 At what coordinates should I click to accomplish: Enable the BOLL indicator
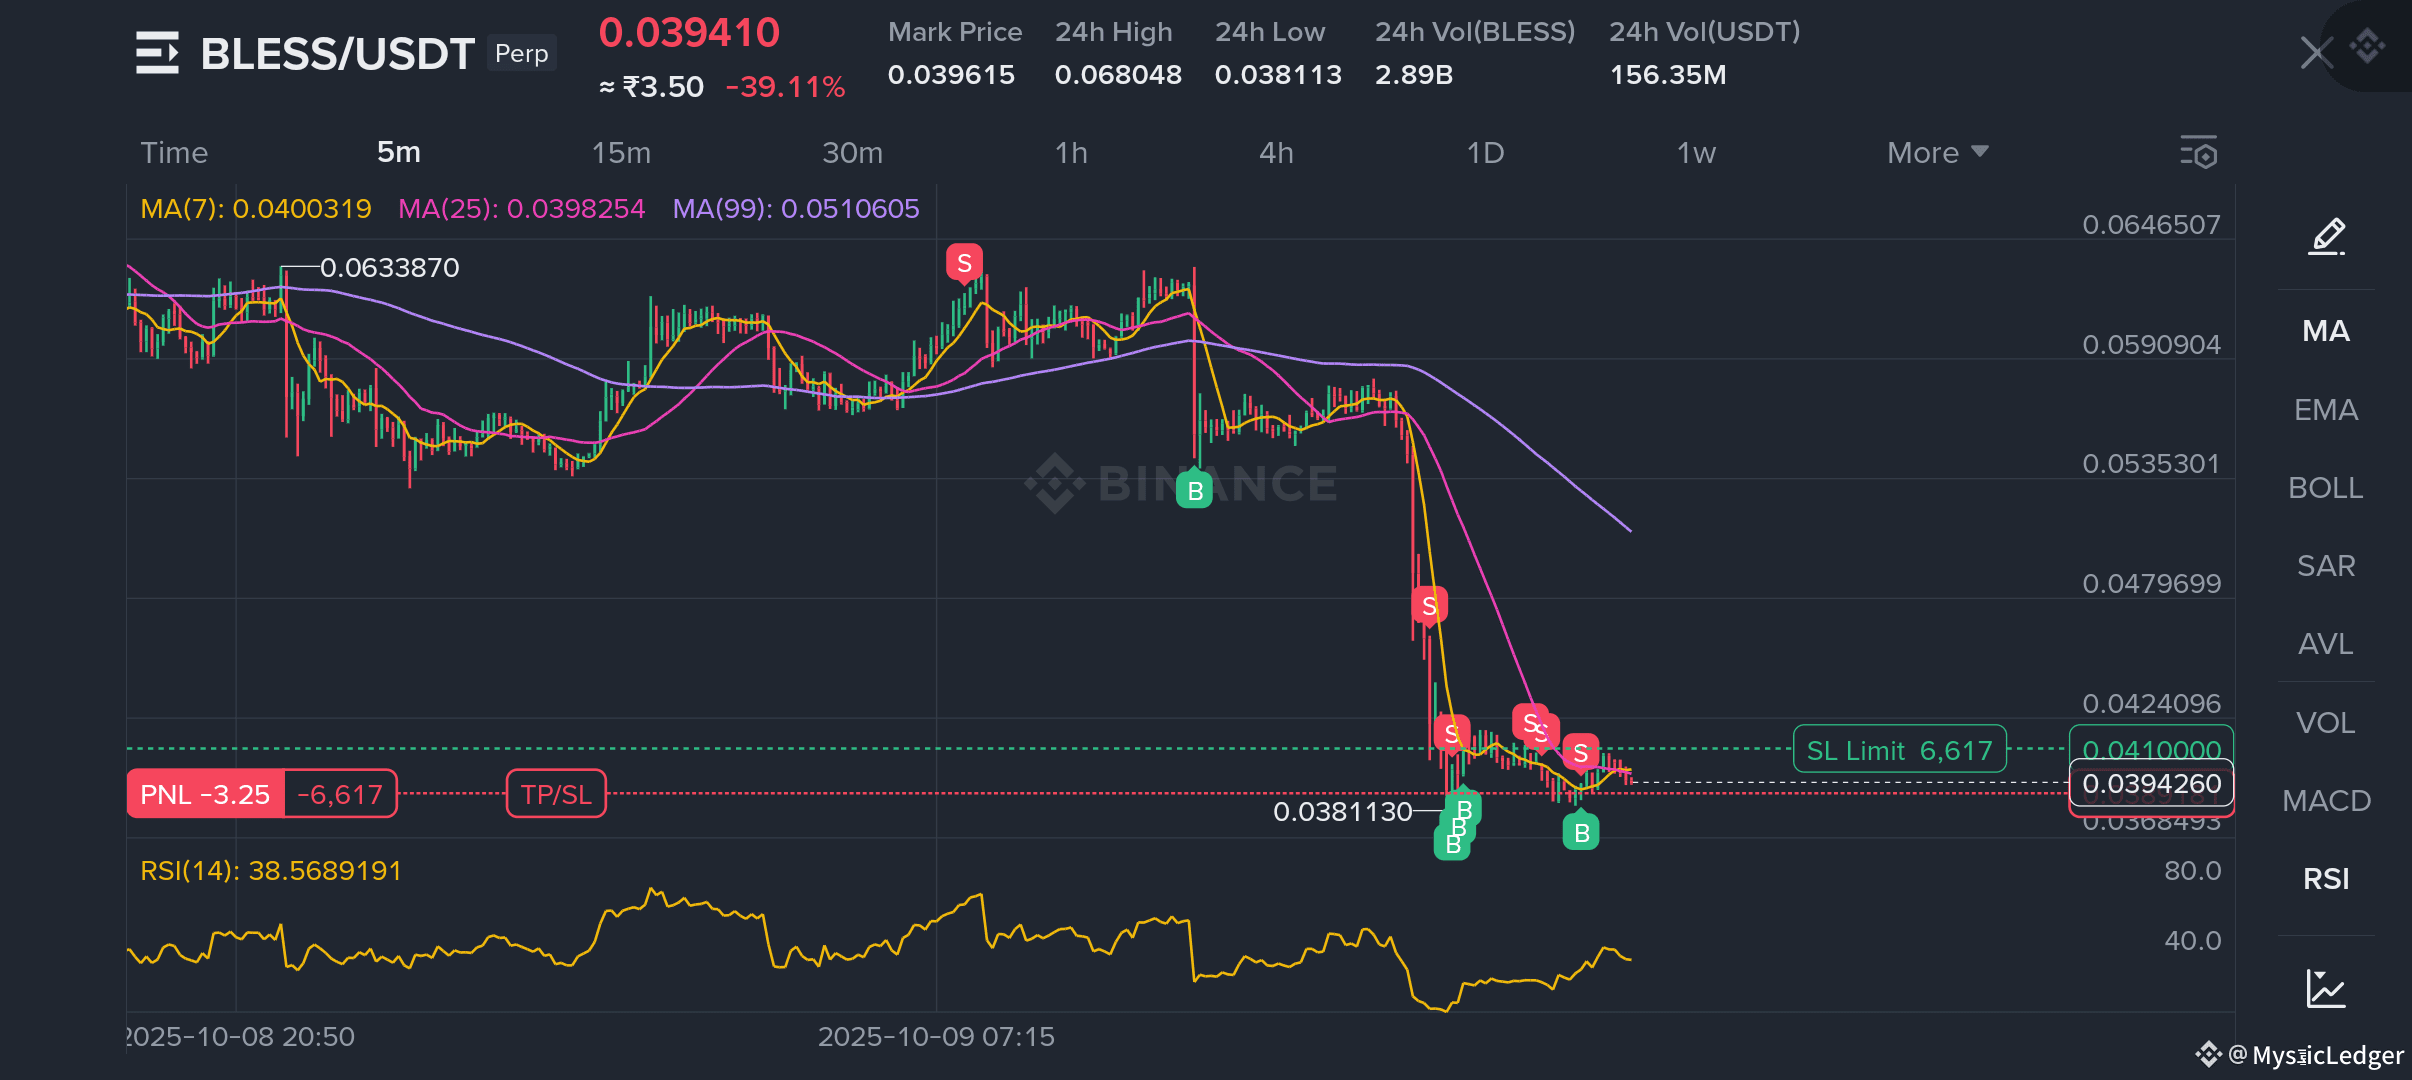pos(2326,488)
